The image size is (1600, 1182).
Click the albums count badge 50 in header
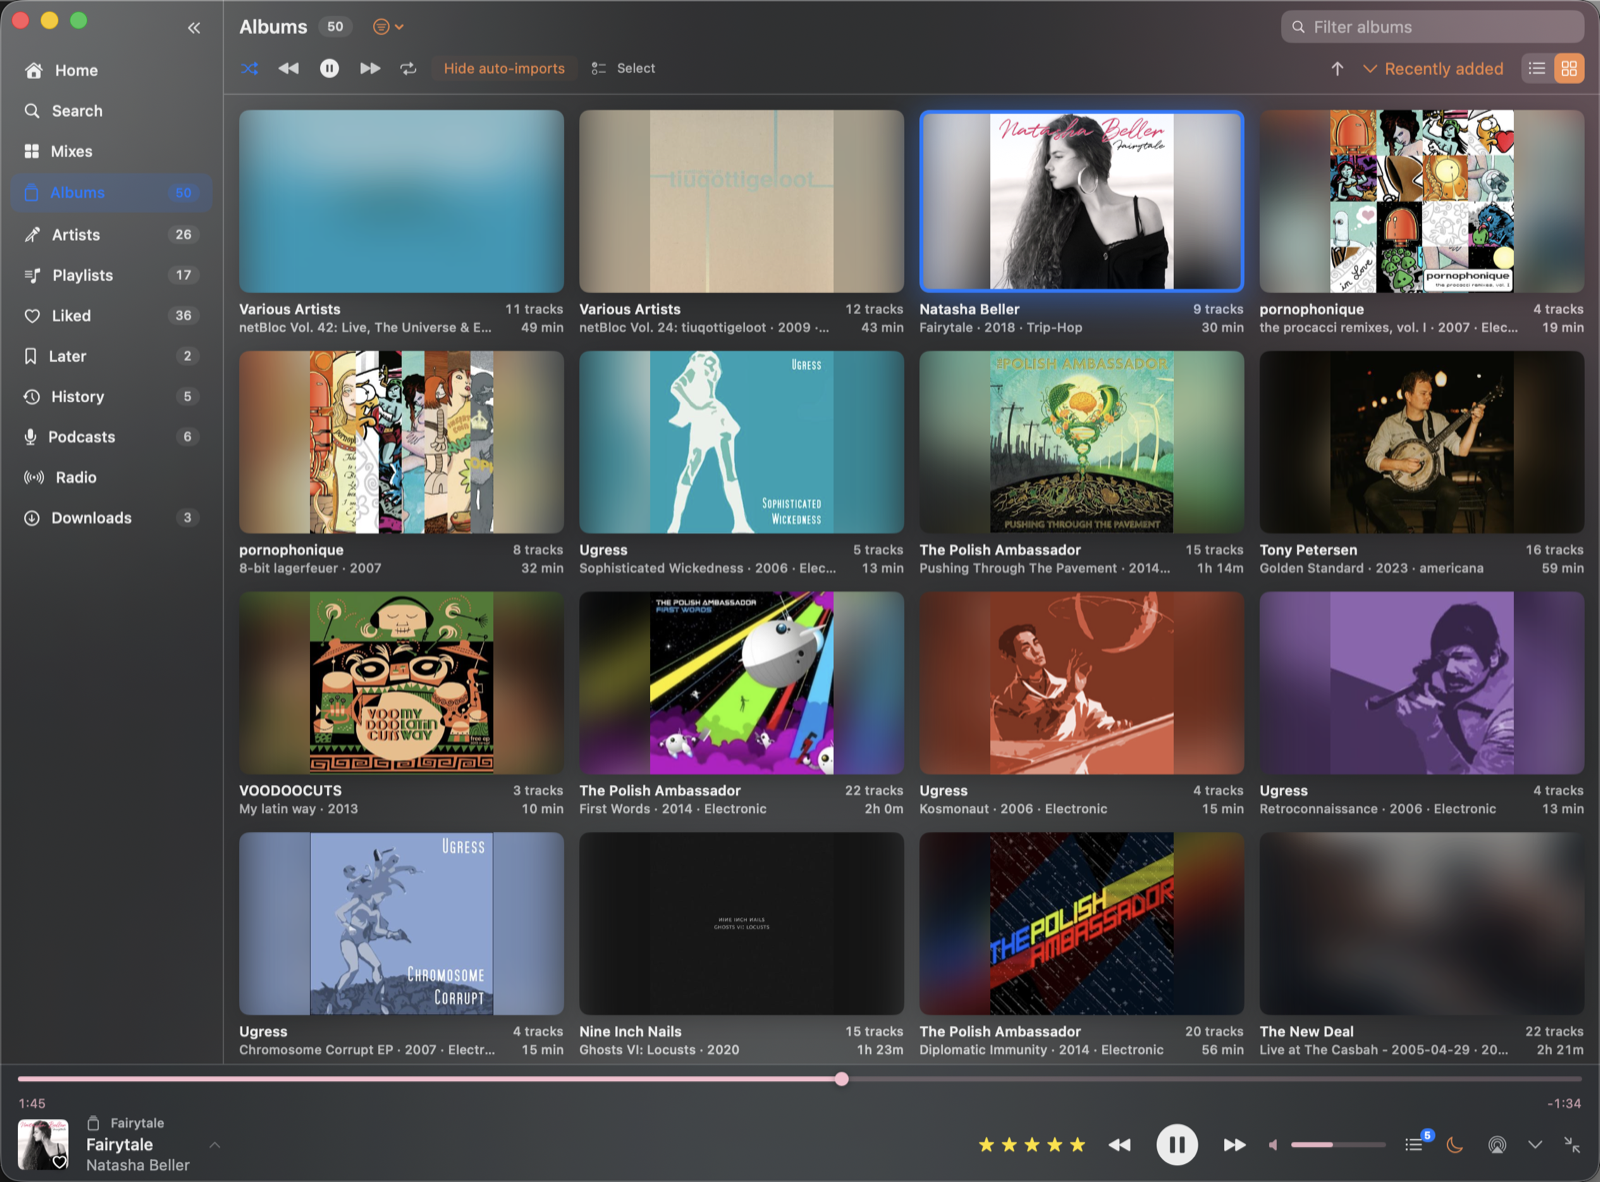[335, 27]
